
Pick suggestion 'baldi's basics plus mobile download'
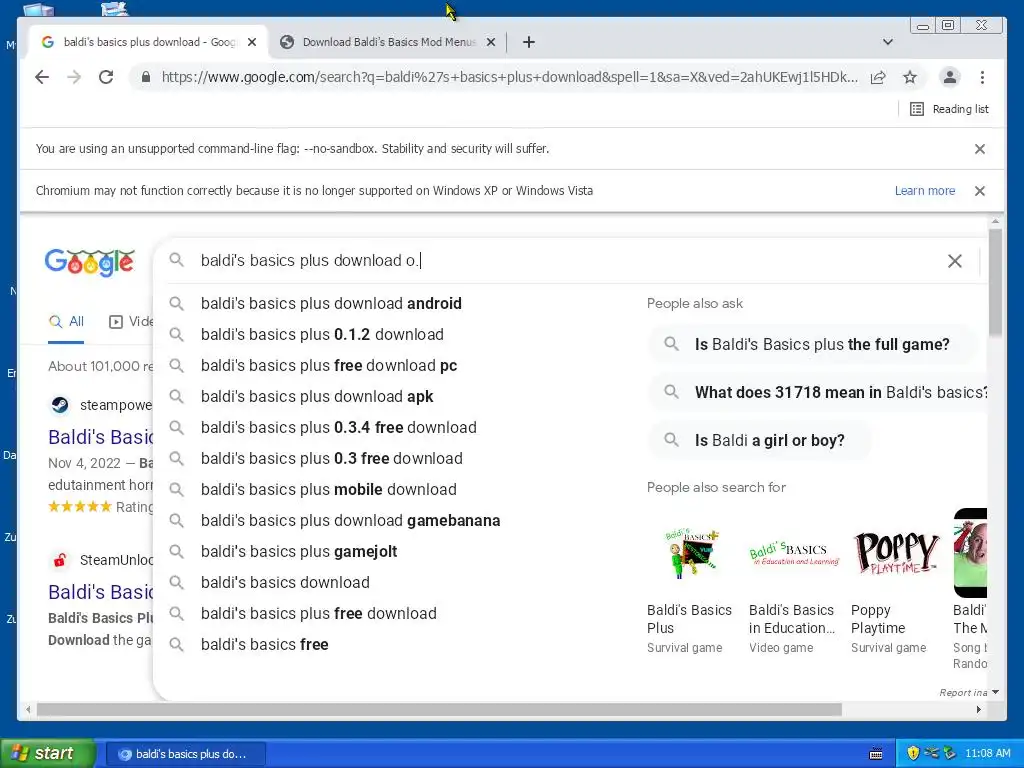point(328,490)
